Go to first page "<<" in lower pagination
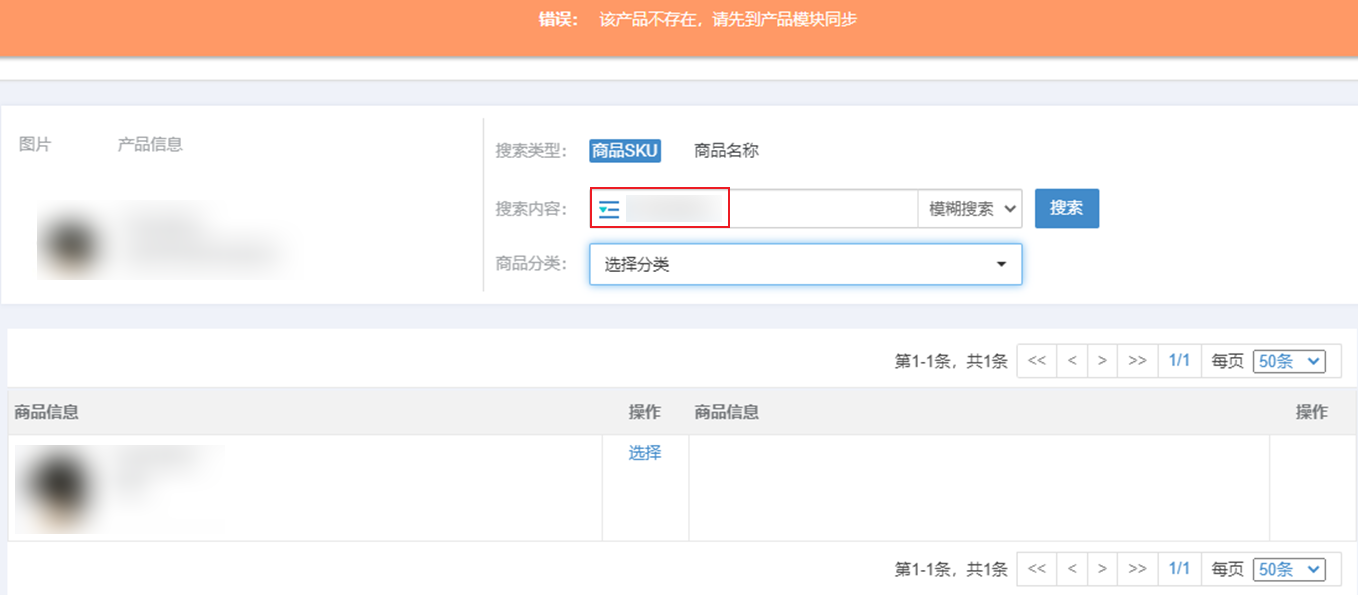Image resolution: width=1358 pixels, height=595 pixels. pos(1036,569)
